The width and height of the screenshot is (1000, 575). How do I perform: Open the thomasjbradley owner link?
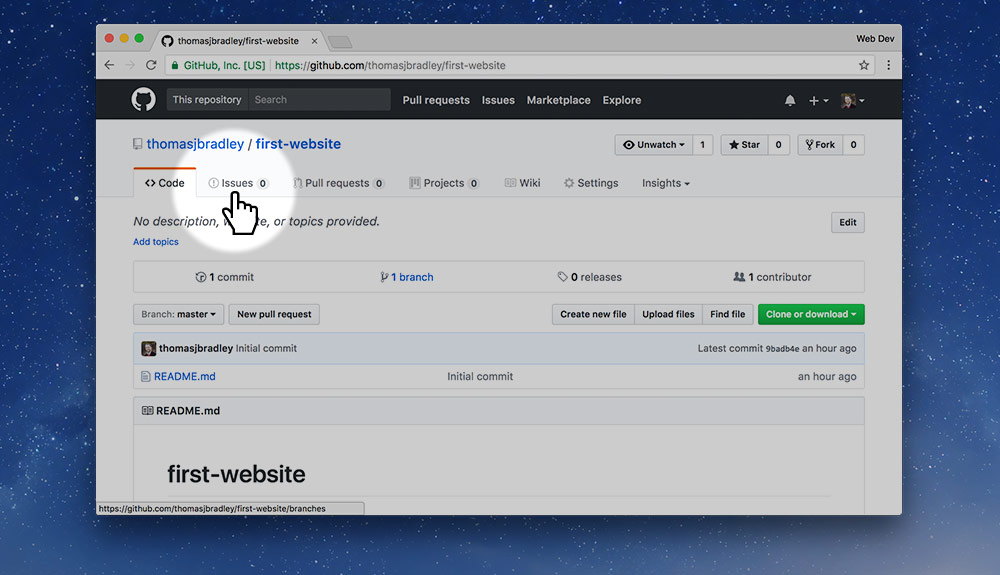[x=195, y=144]
